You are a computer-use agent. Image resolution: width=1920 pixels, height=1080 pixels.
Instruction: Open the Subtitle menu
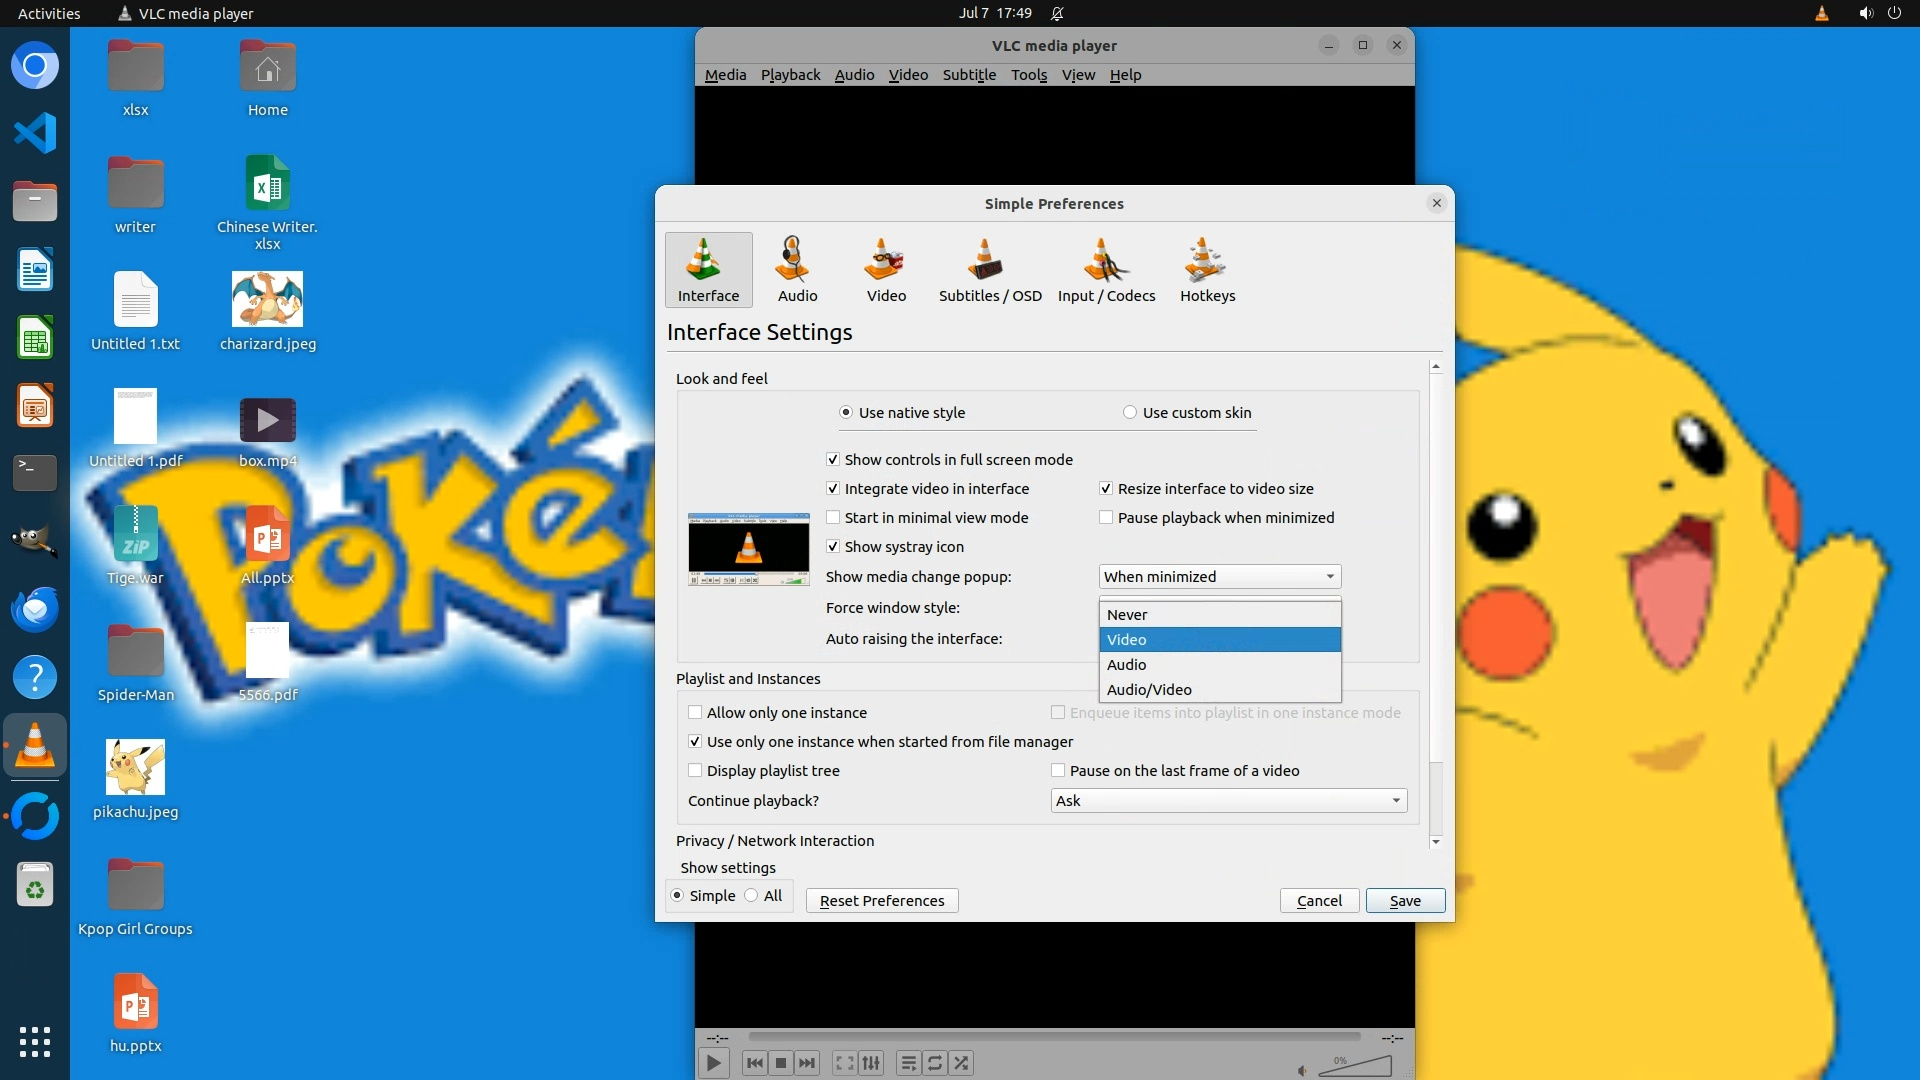[x=968, y=75]
